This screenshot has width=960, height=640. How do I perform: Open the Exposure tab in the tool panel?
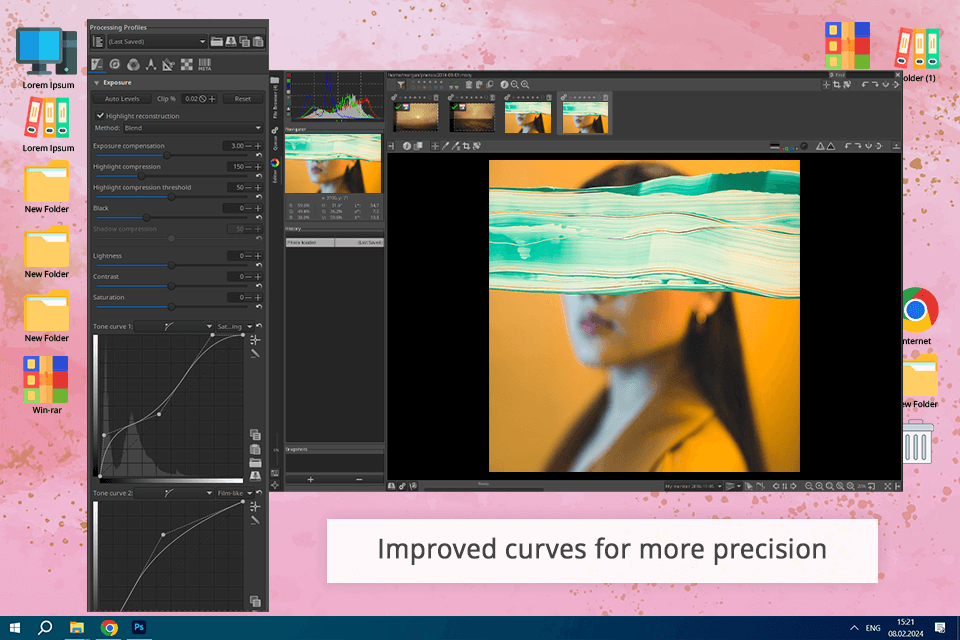[97, 65]
